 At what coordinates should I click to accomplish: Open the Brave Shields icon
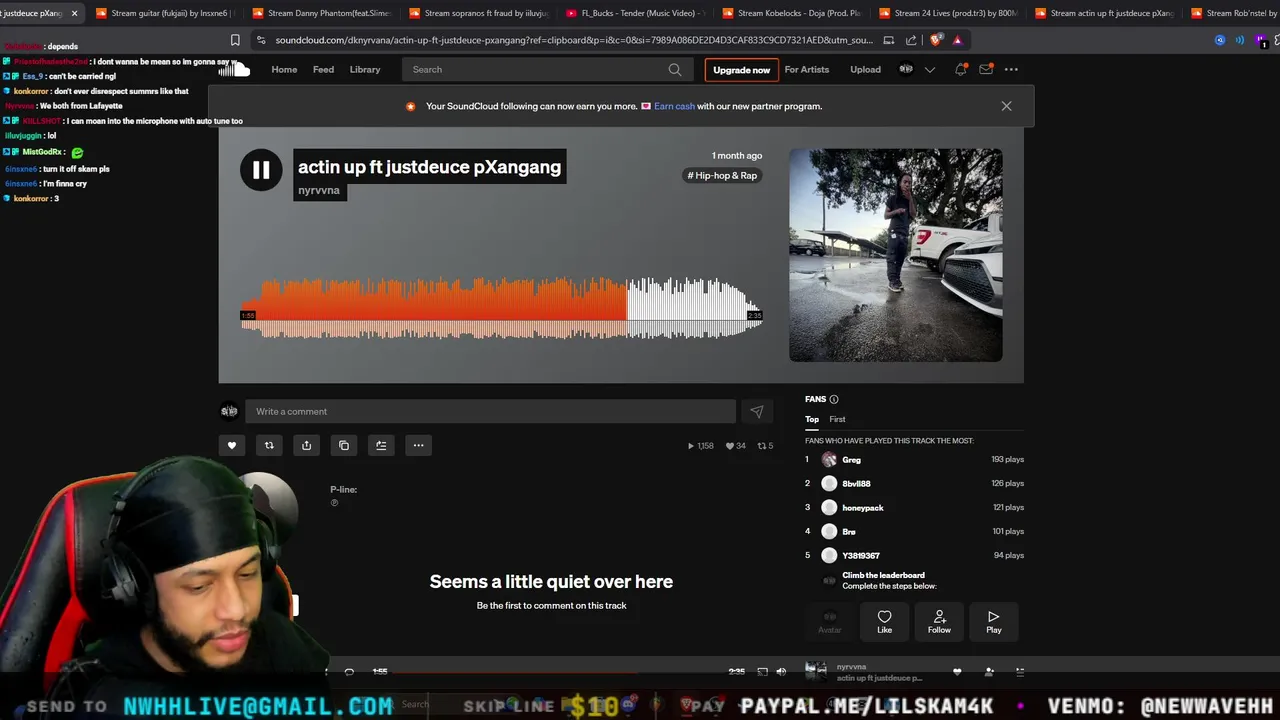pos(935,40)
